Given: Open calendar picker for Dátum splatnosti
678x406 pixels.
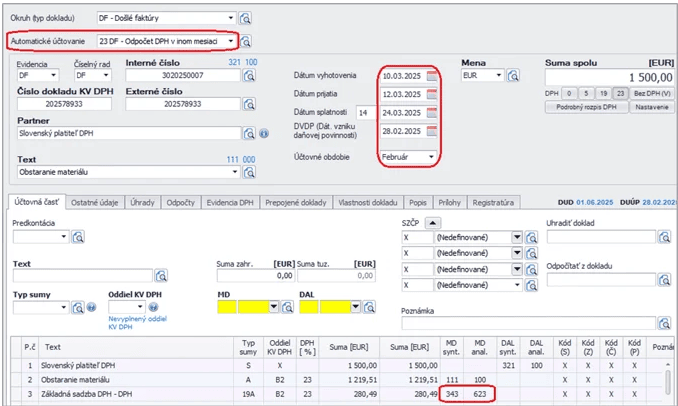Looking at the screenshot, I should pos(432,112).
